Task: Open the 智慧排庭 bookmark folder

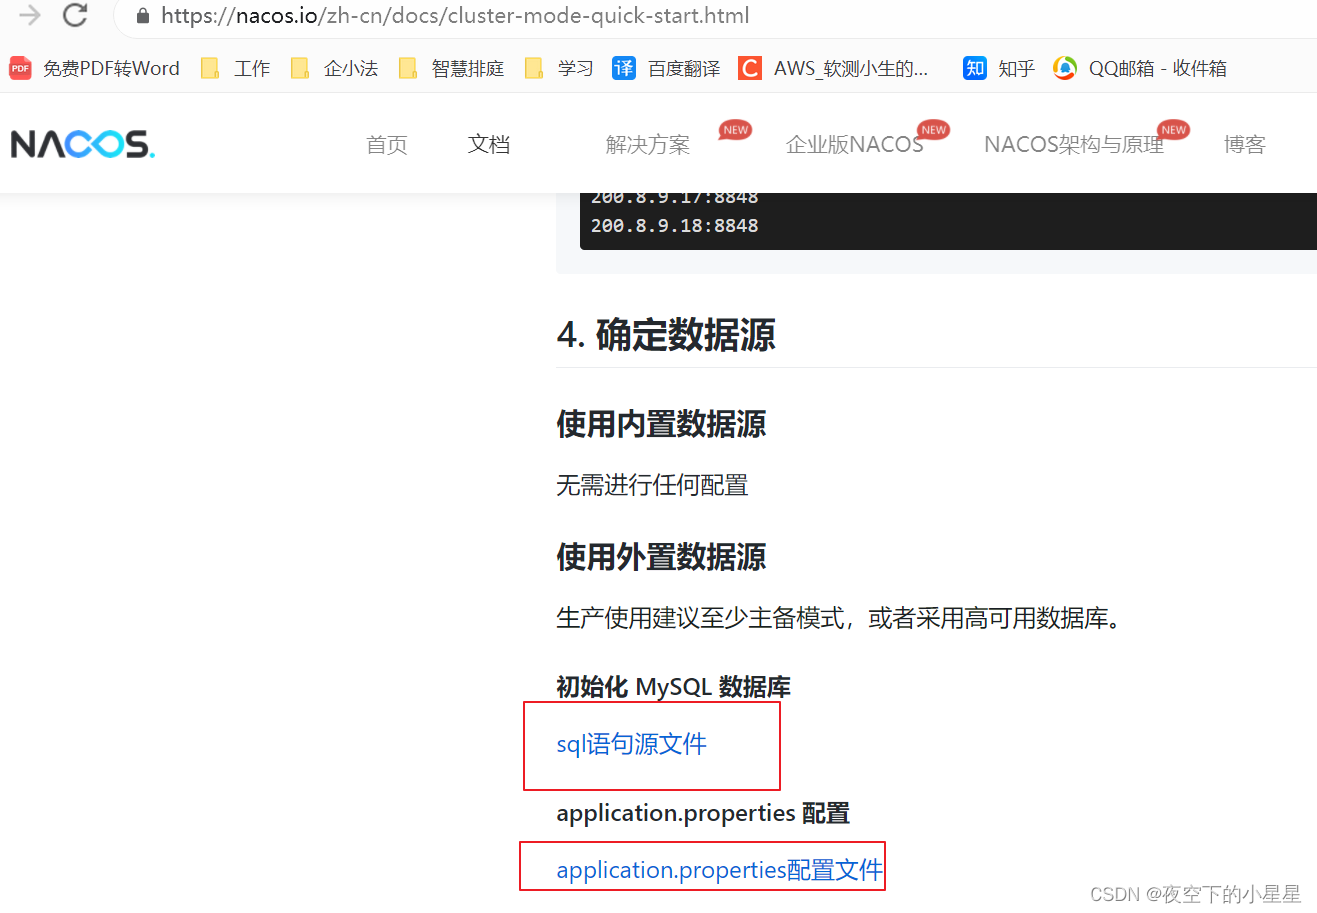Action: [451, 68]
